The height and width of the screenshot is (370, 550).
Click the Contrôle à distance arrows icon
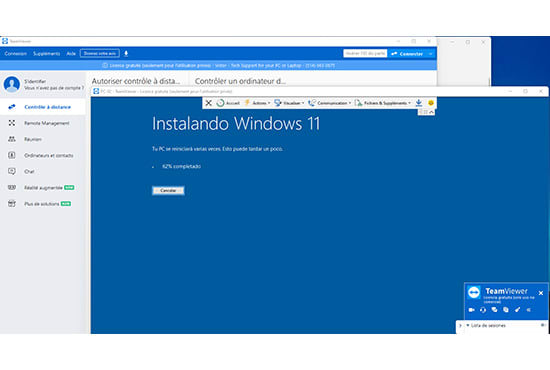[12, 107]
